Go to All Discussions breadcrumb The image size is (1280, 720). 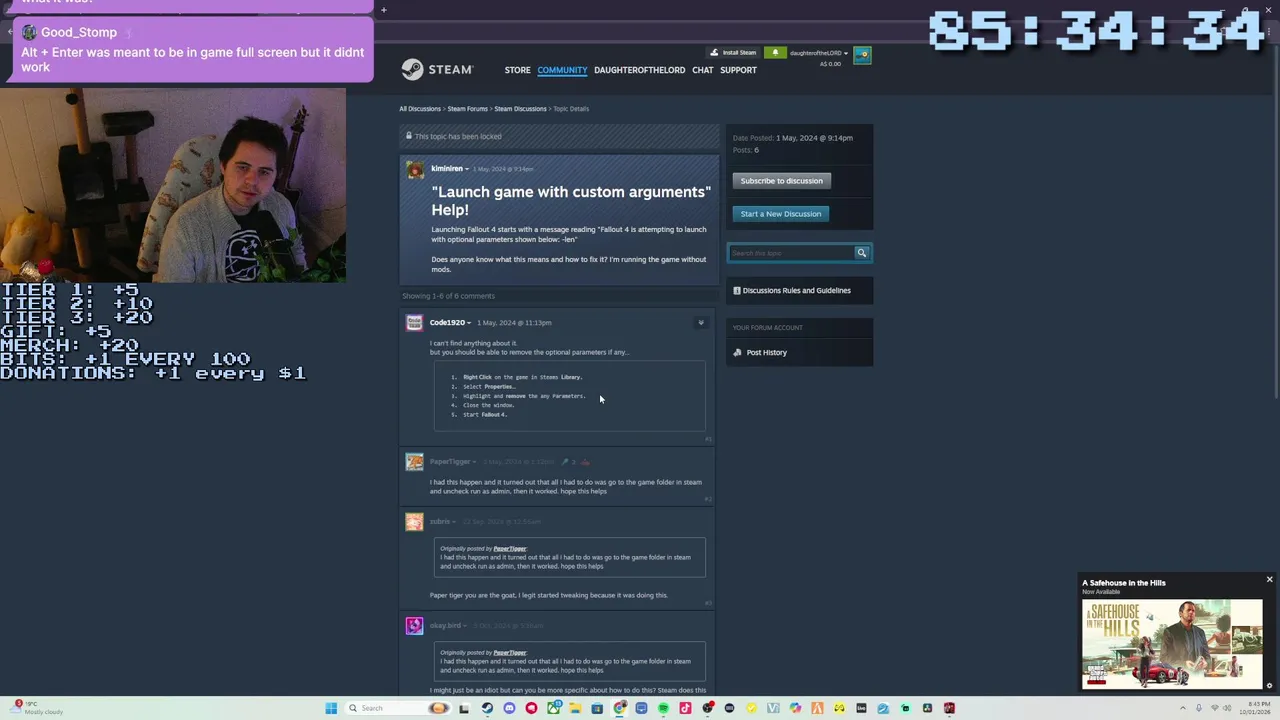click(x=420, y=109)
